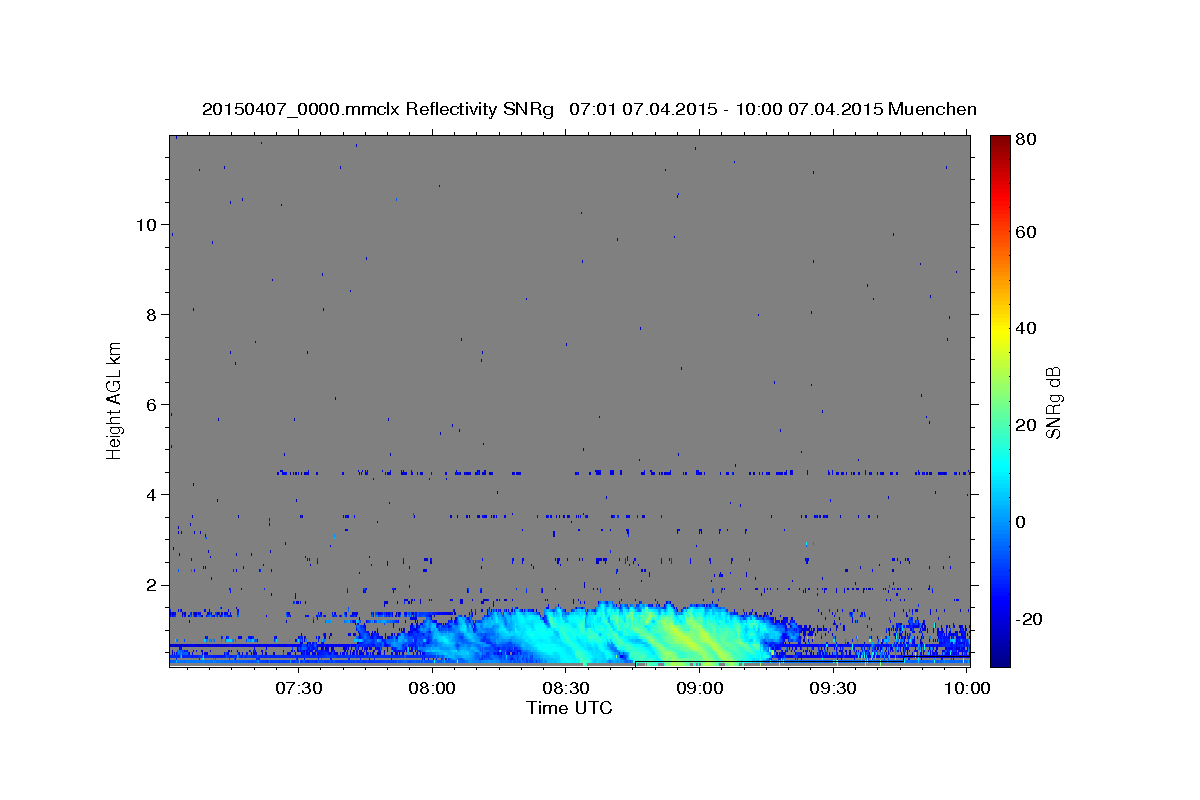Viewport: 1200px width, 800px height.
Task: Click the 07:30 time tick label
Action: 298,688
